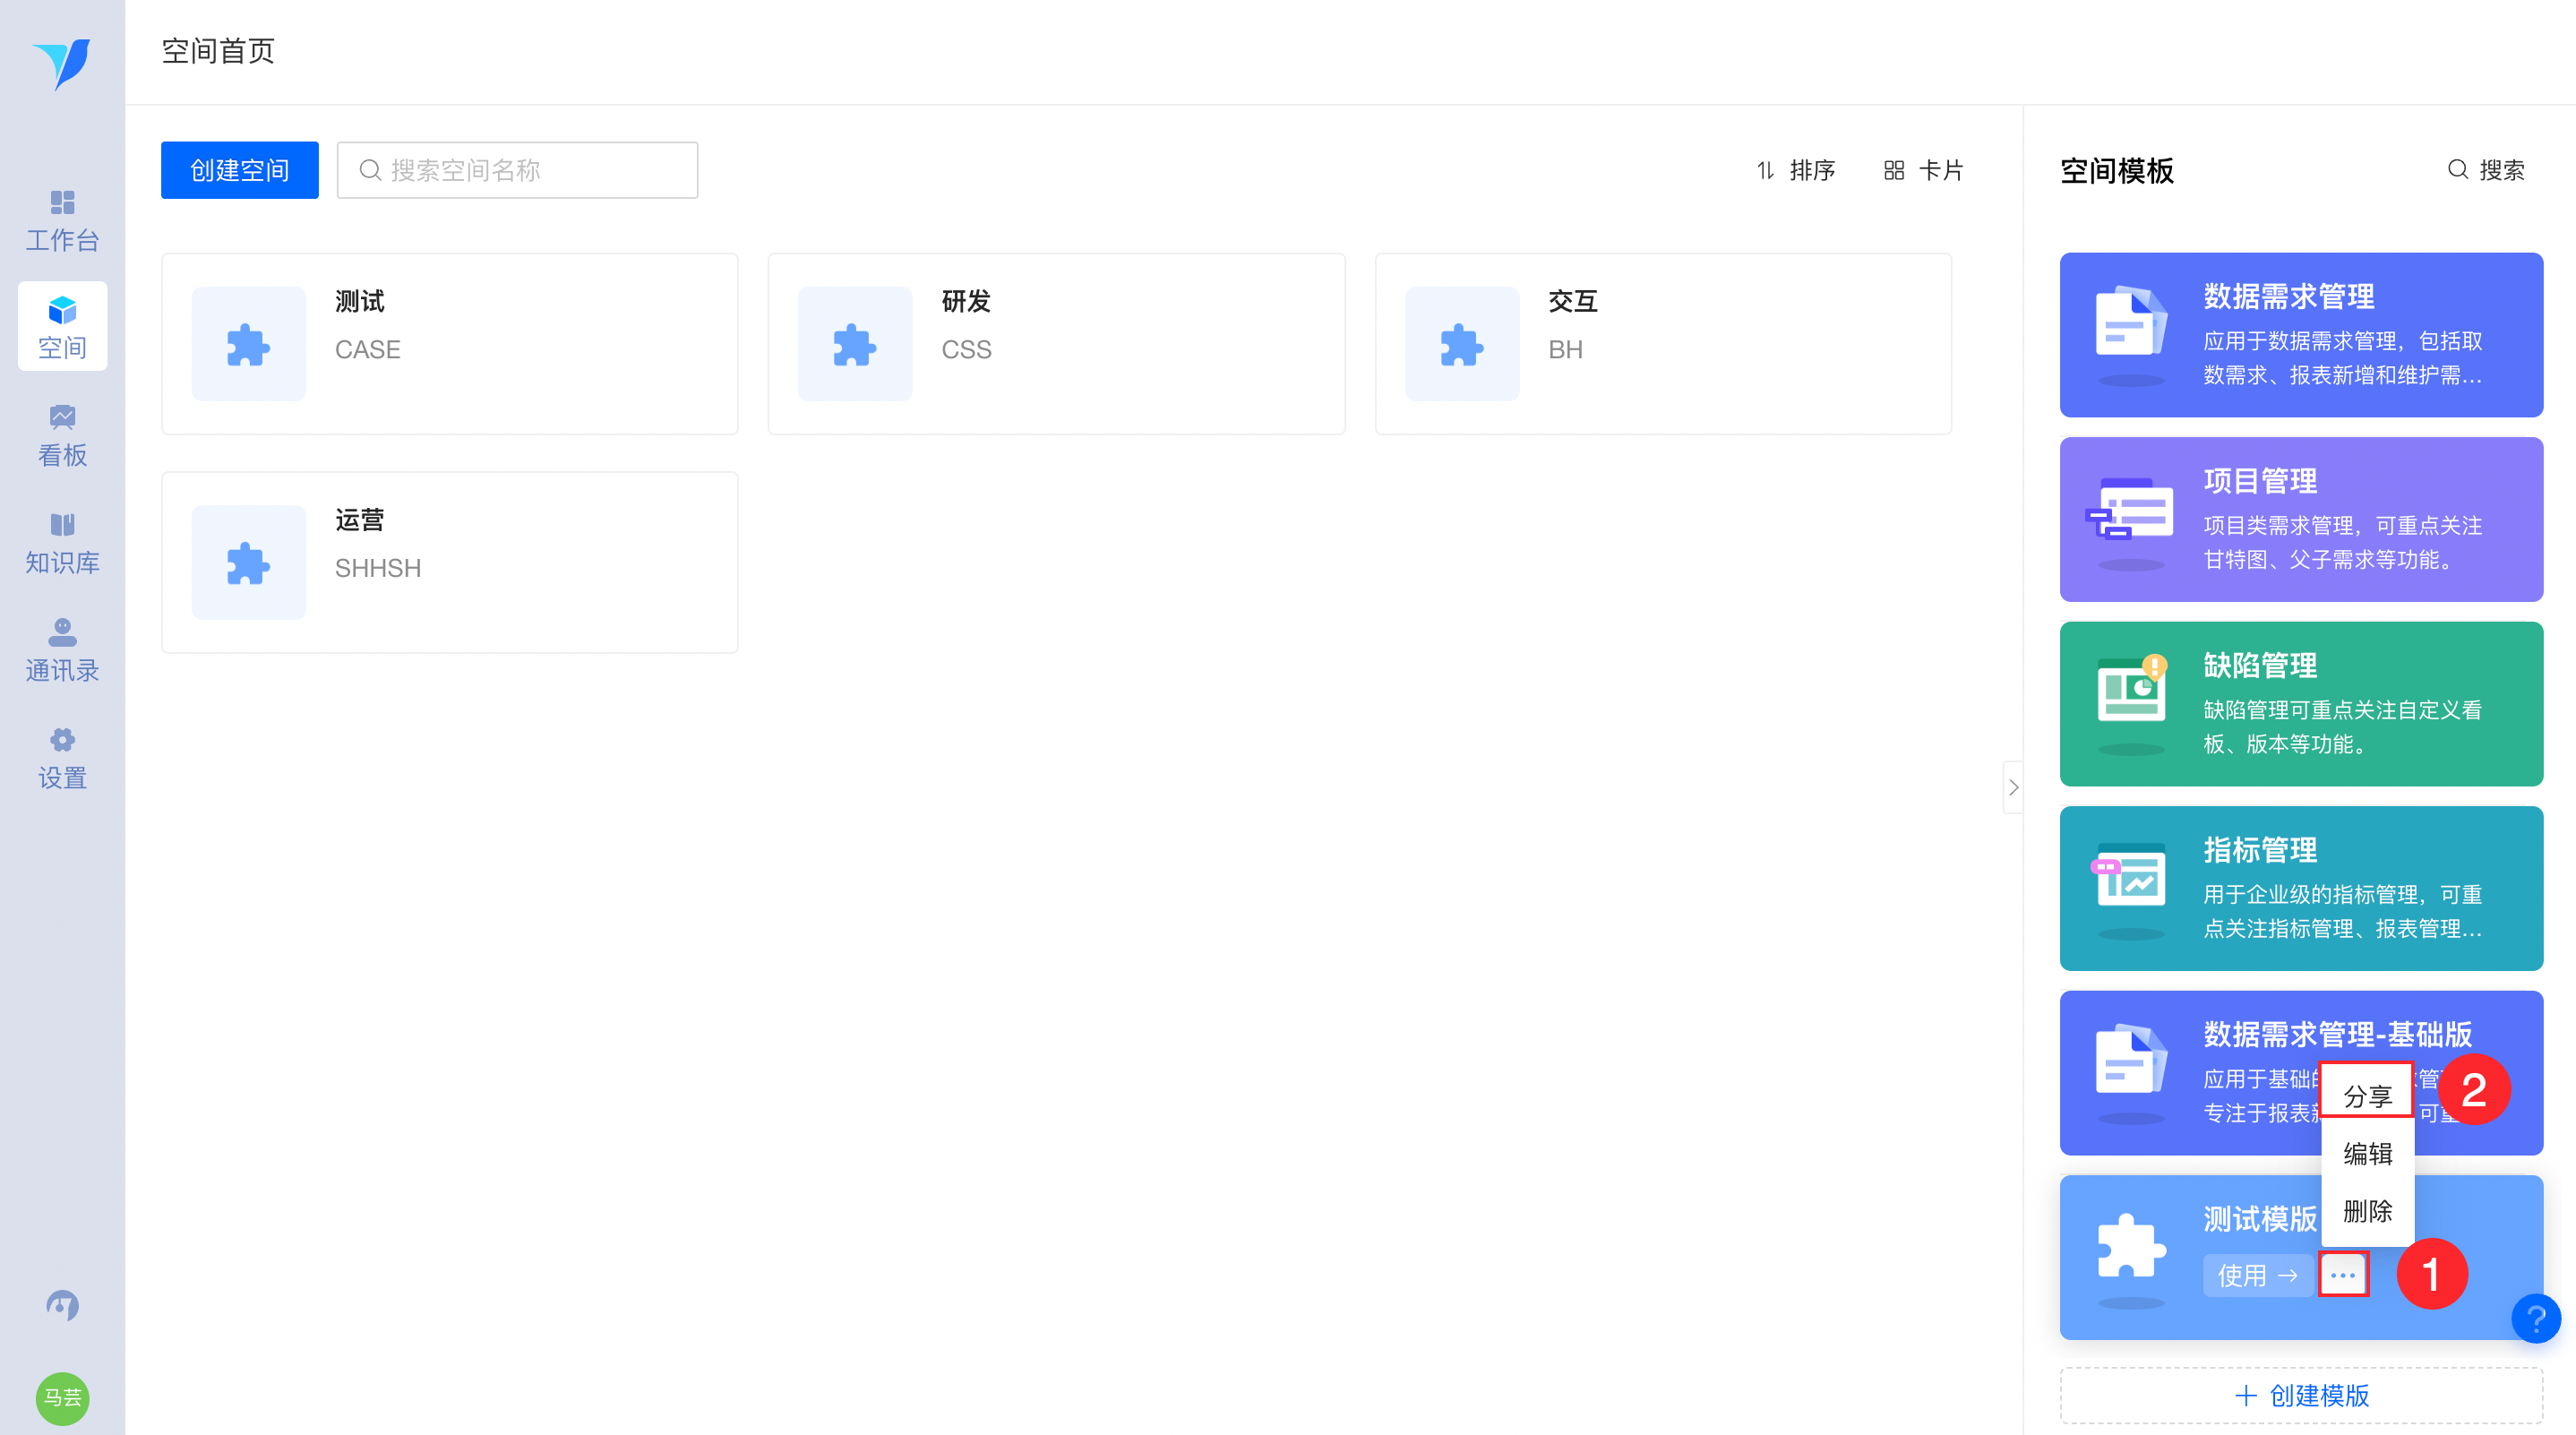Open the 运营 SHHSH space card
Screen dimensions: 2576x1435
(450, 562)
